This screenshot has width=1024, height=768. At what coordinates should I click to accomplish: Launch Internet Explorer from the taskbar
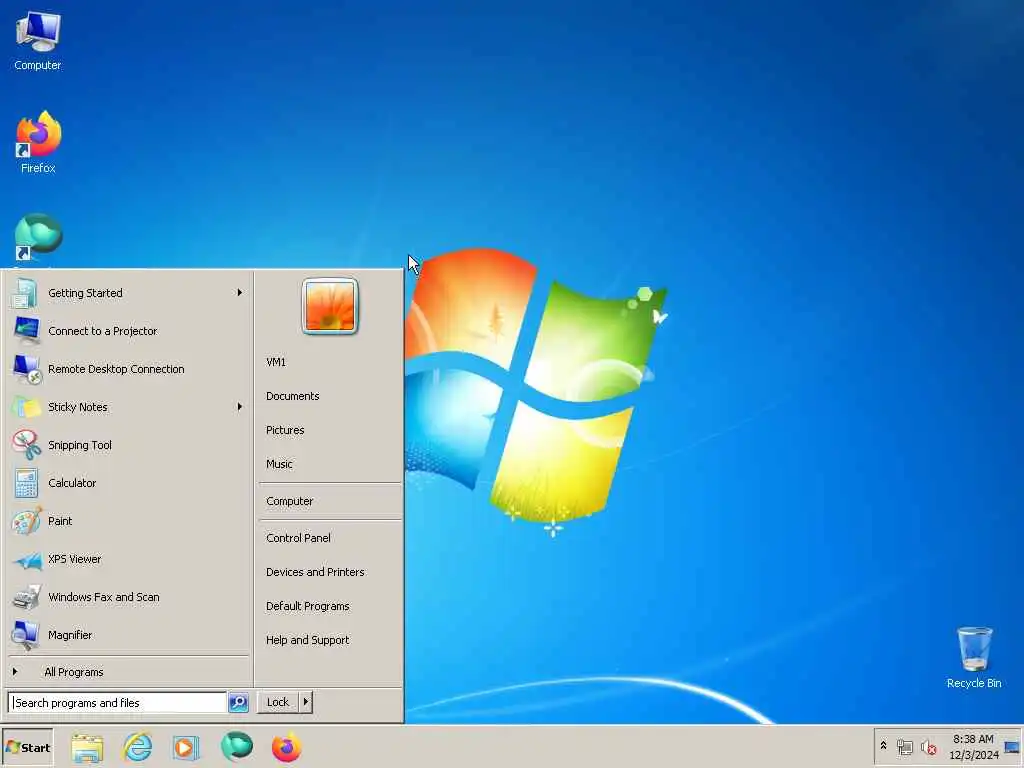coord(138,747)
